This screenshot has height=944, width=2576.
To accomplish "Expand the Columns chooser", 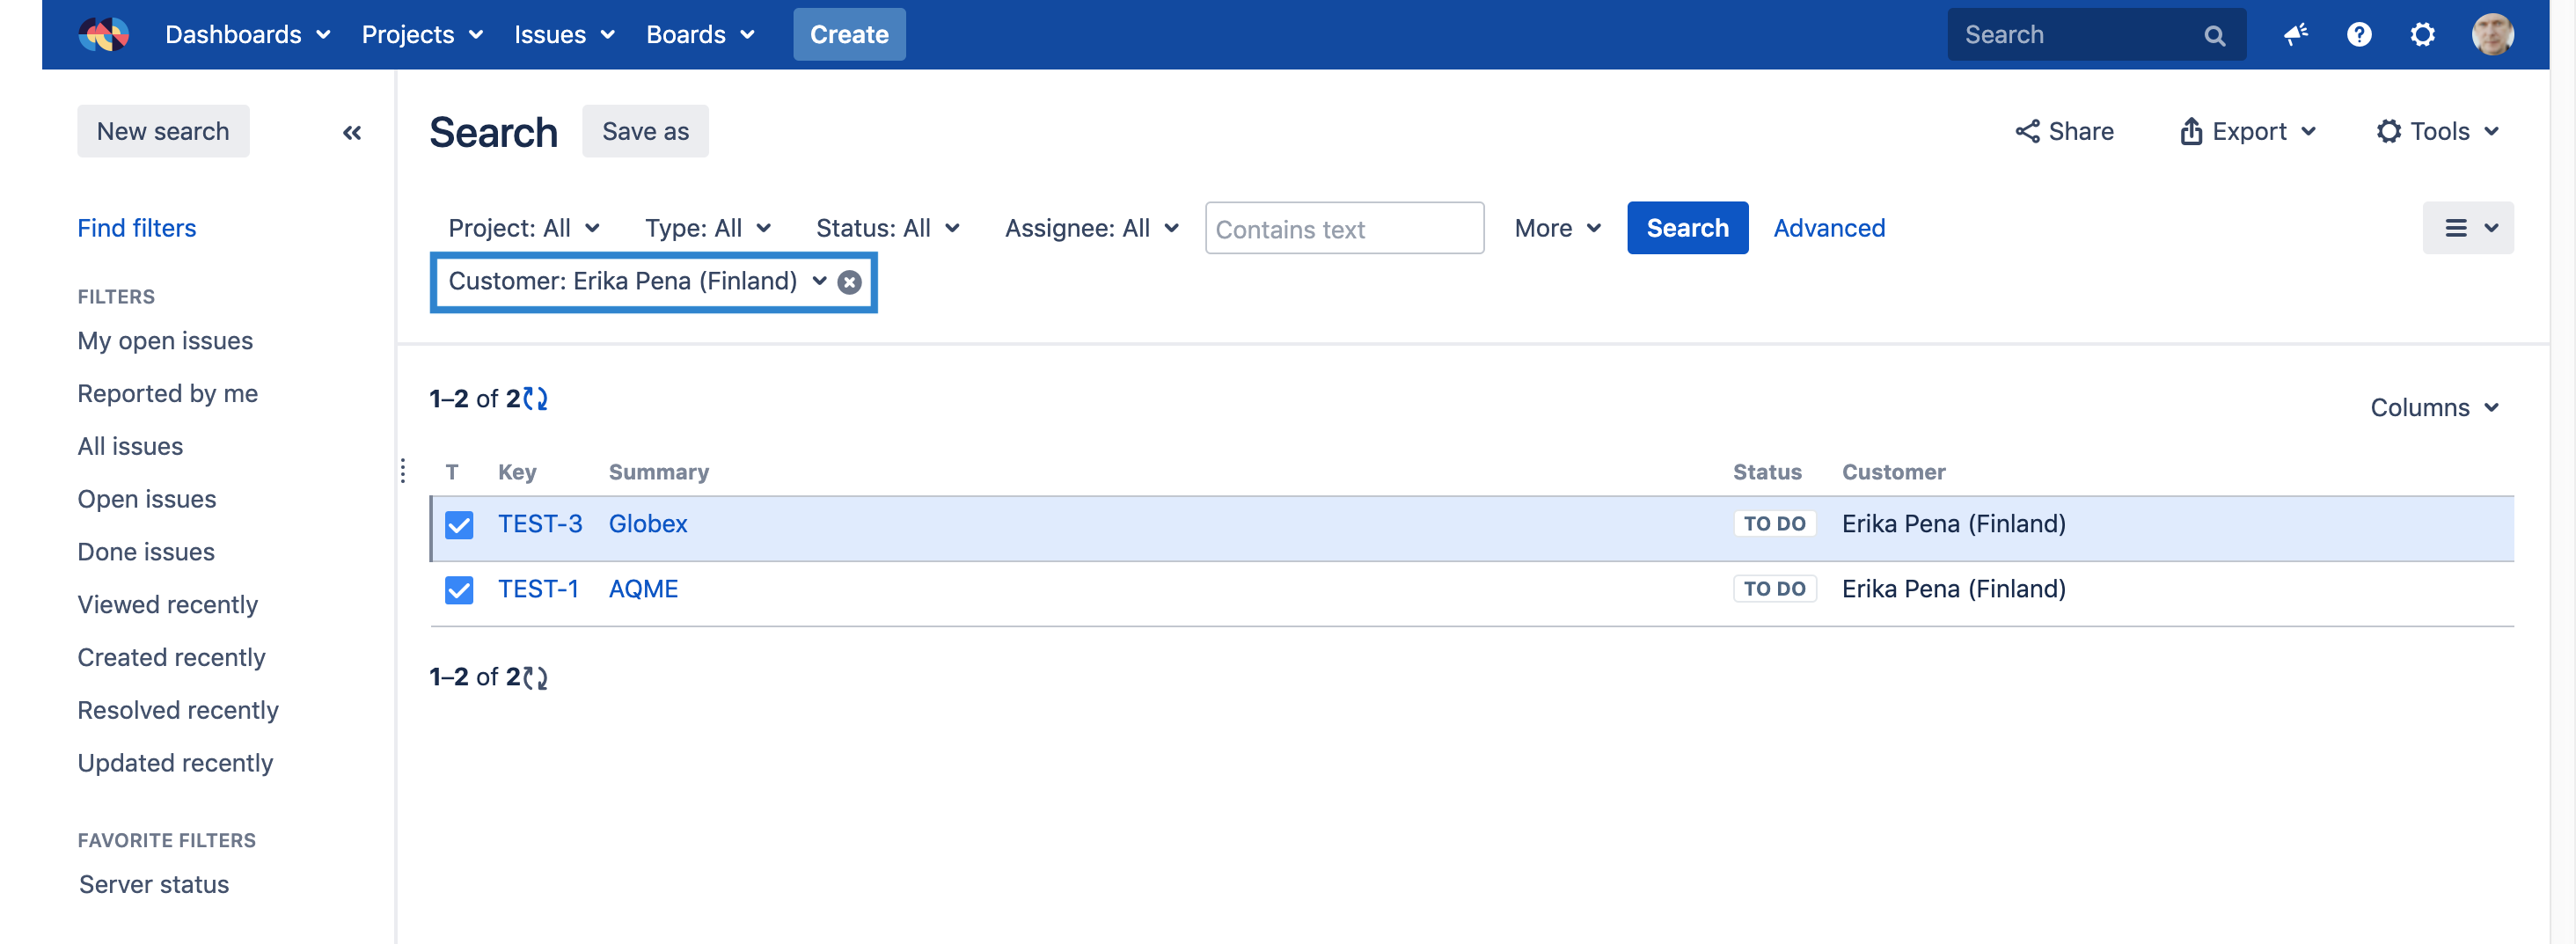I will click(x=2433, y=408).
